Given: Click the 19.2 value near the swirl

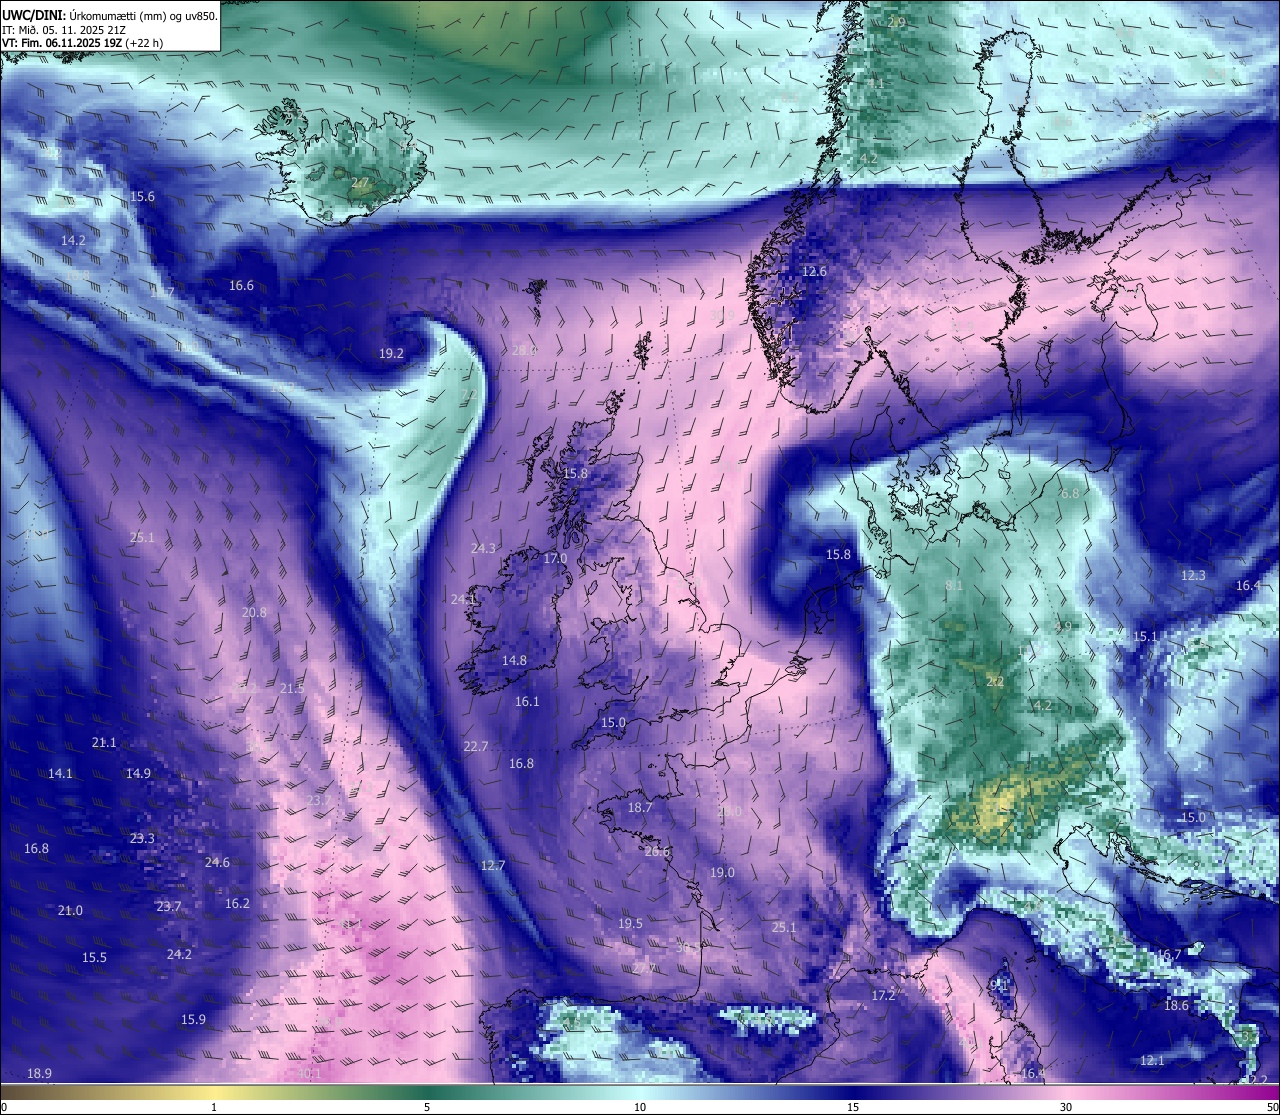Looking at the screenshot, I should coord(391,354).
